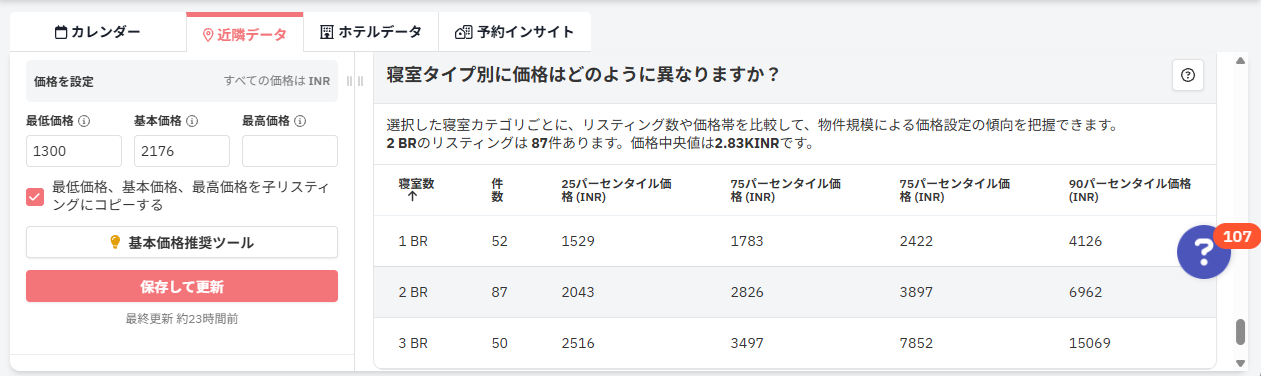The width and height of the screenshot is (1261, 376).
Task: Click the info icon next to 最高価格
Action: pyautogui.click(x=300, y=121)
